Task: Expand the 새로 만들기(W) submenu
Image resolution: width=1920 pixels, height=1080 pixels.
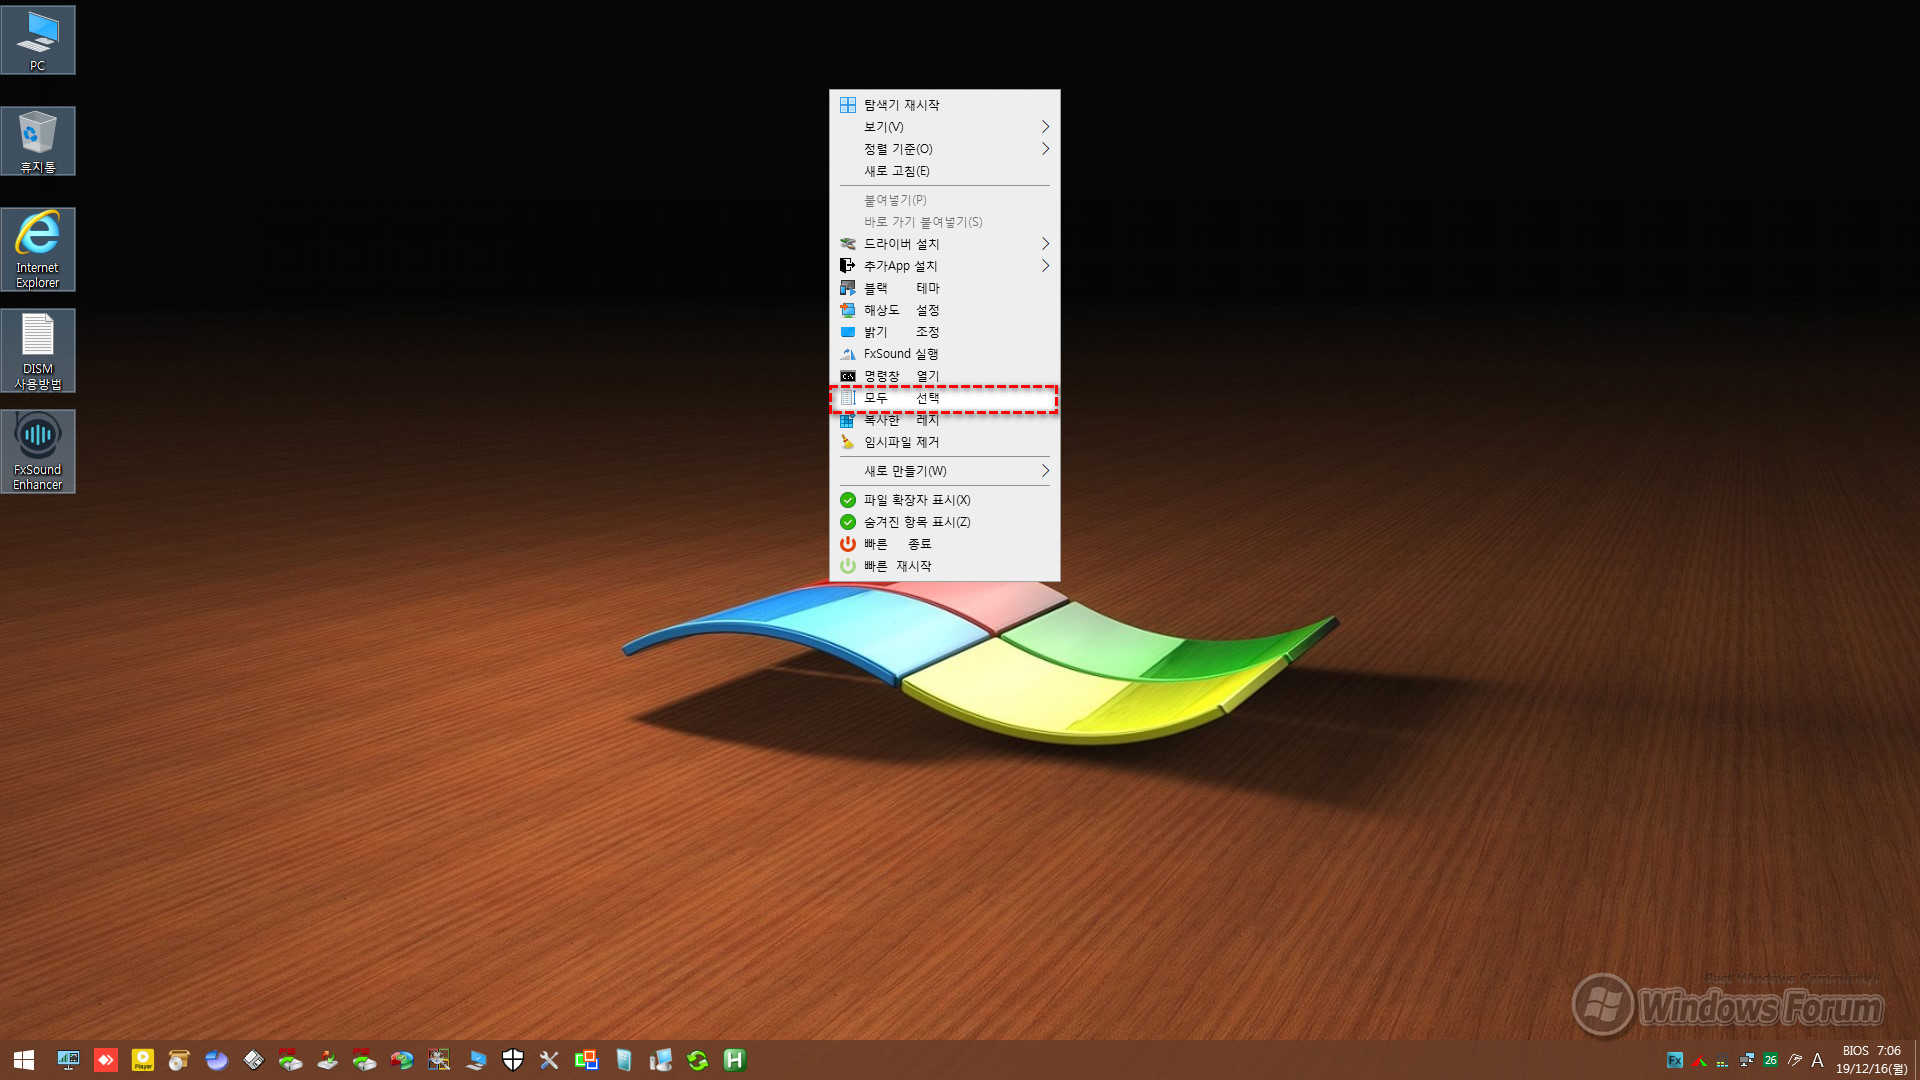Action: pos(944,471)
